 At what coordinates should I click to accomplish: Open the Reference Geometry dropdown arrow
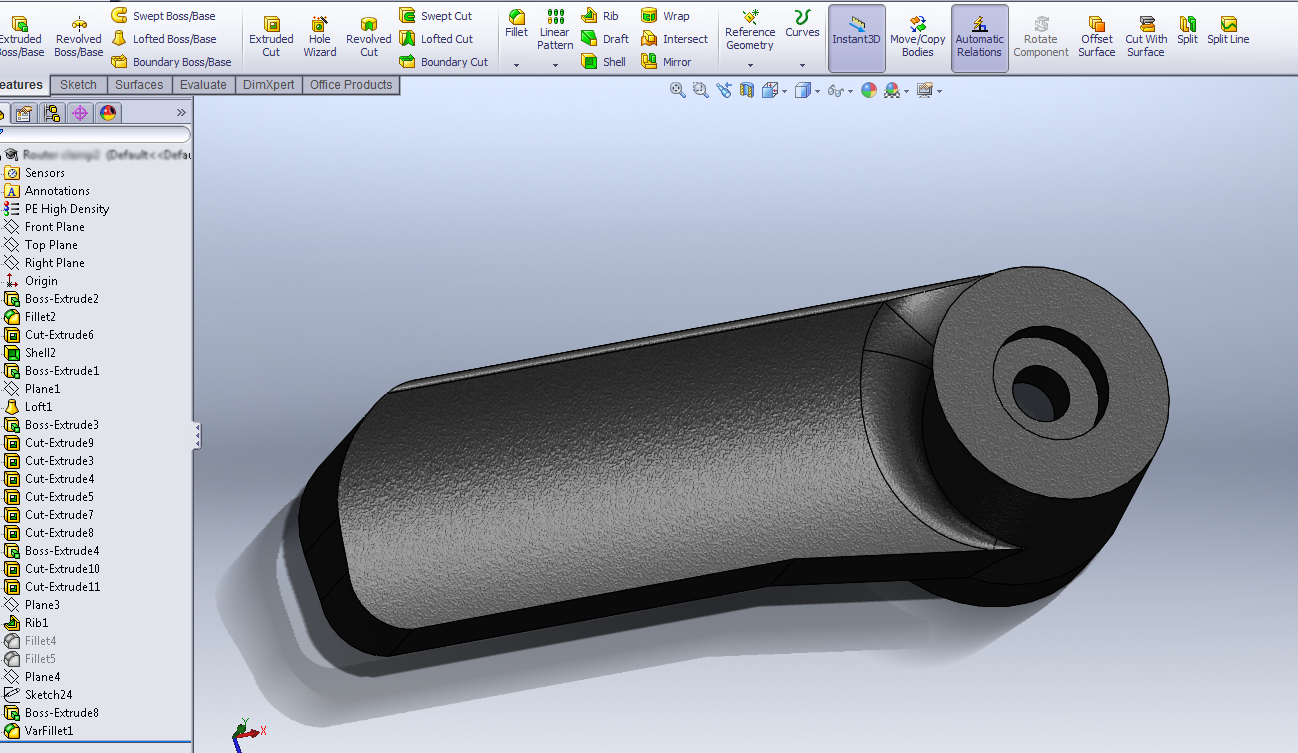point(750,65)
